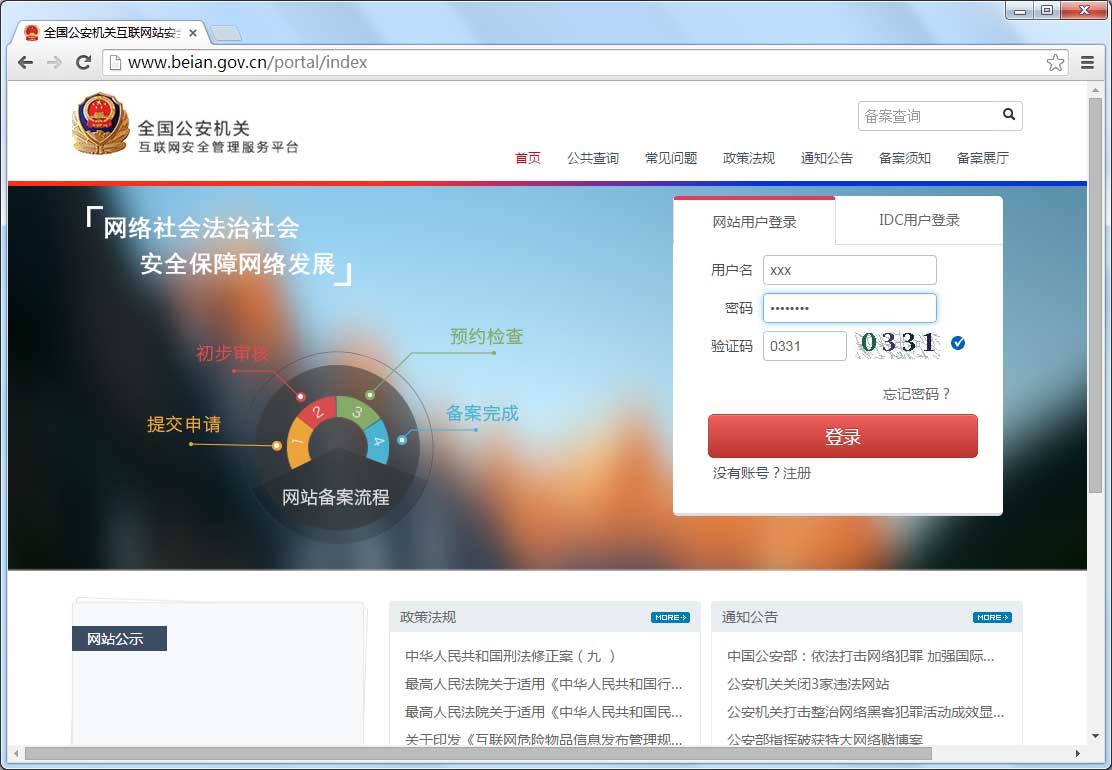The height and width of the screenshot is (770, 1112).
Task: Click the 网站备案流程 process diagram
Action: pos(338,447)
